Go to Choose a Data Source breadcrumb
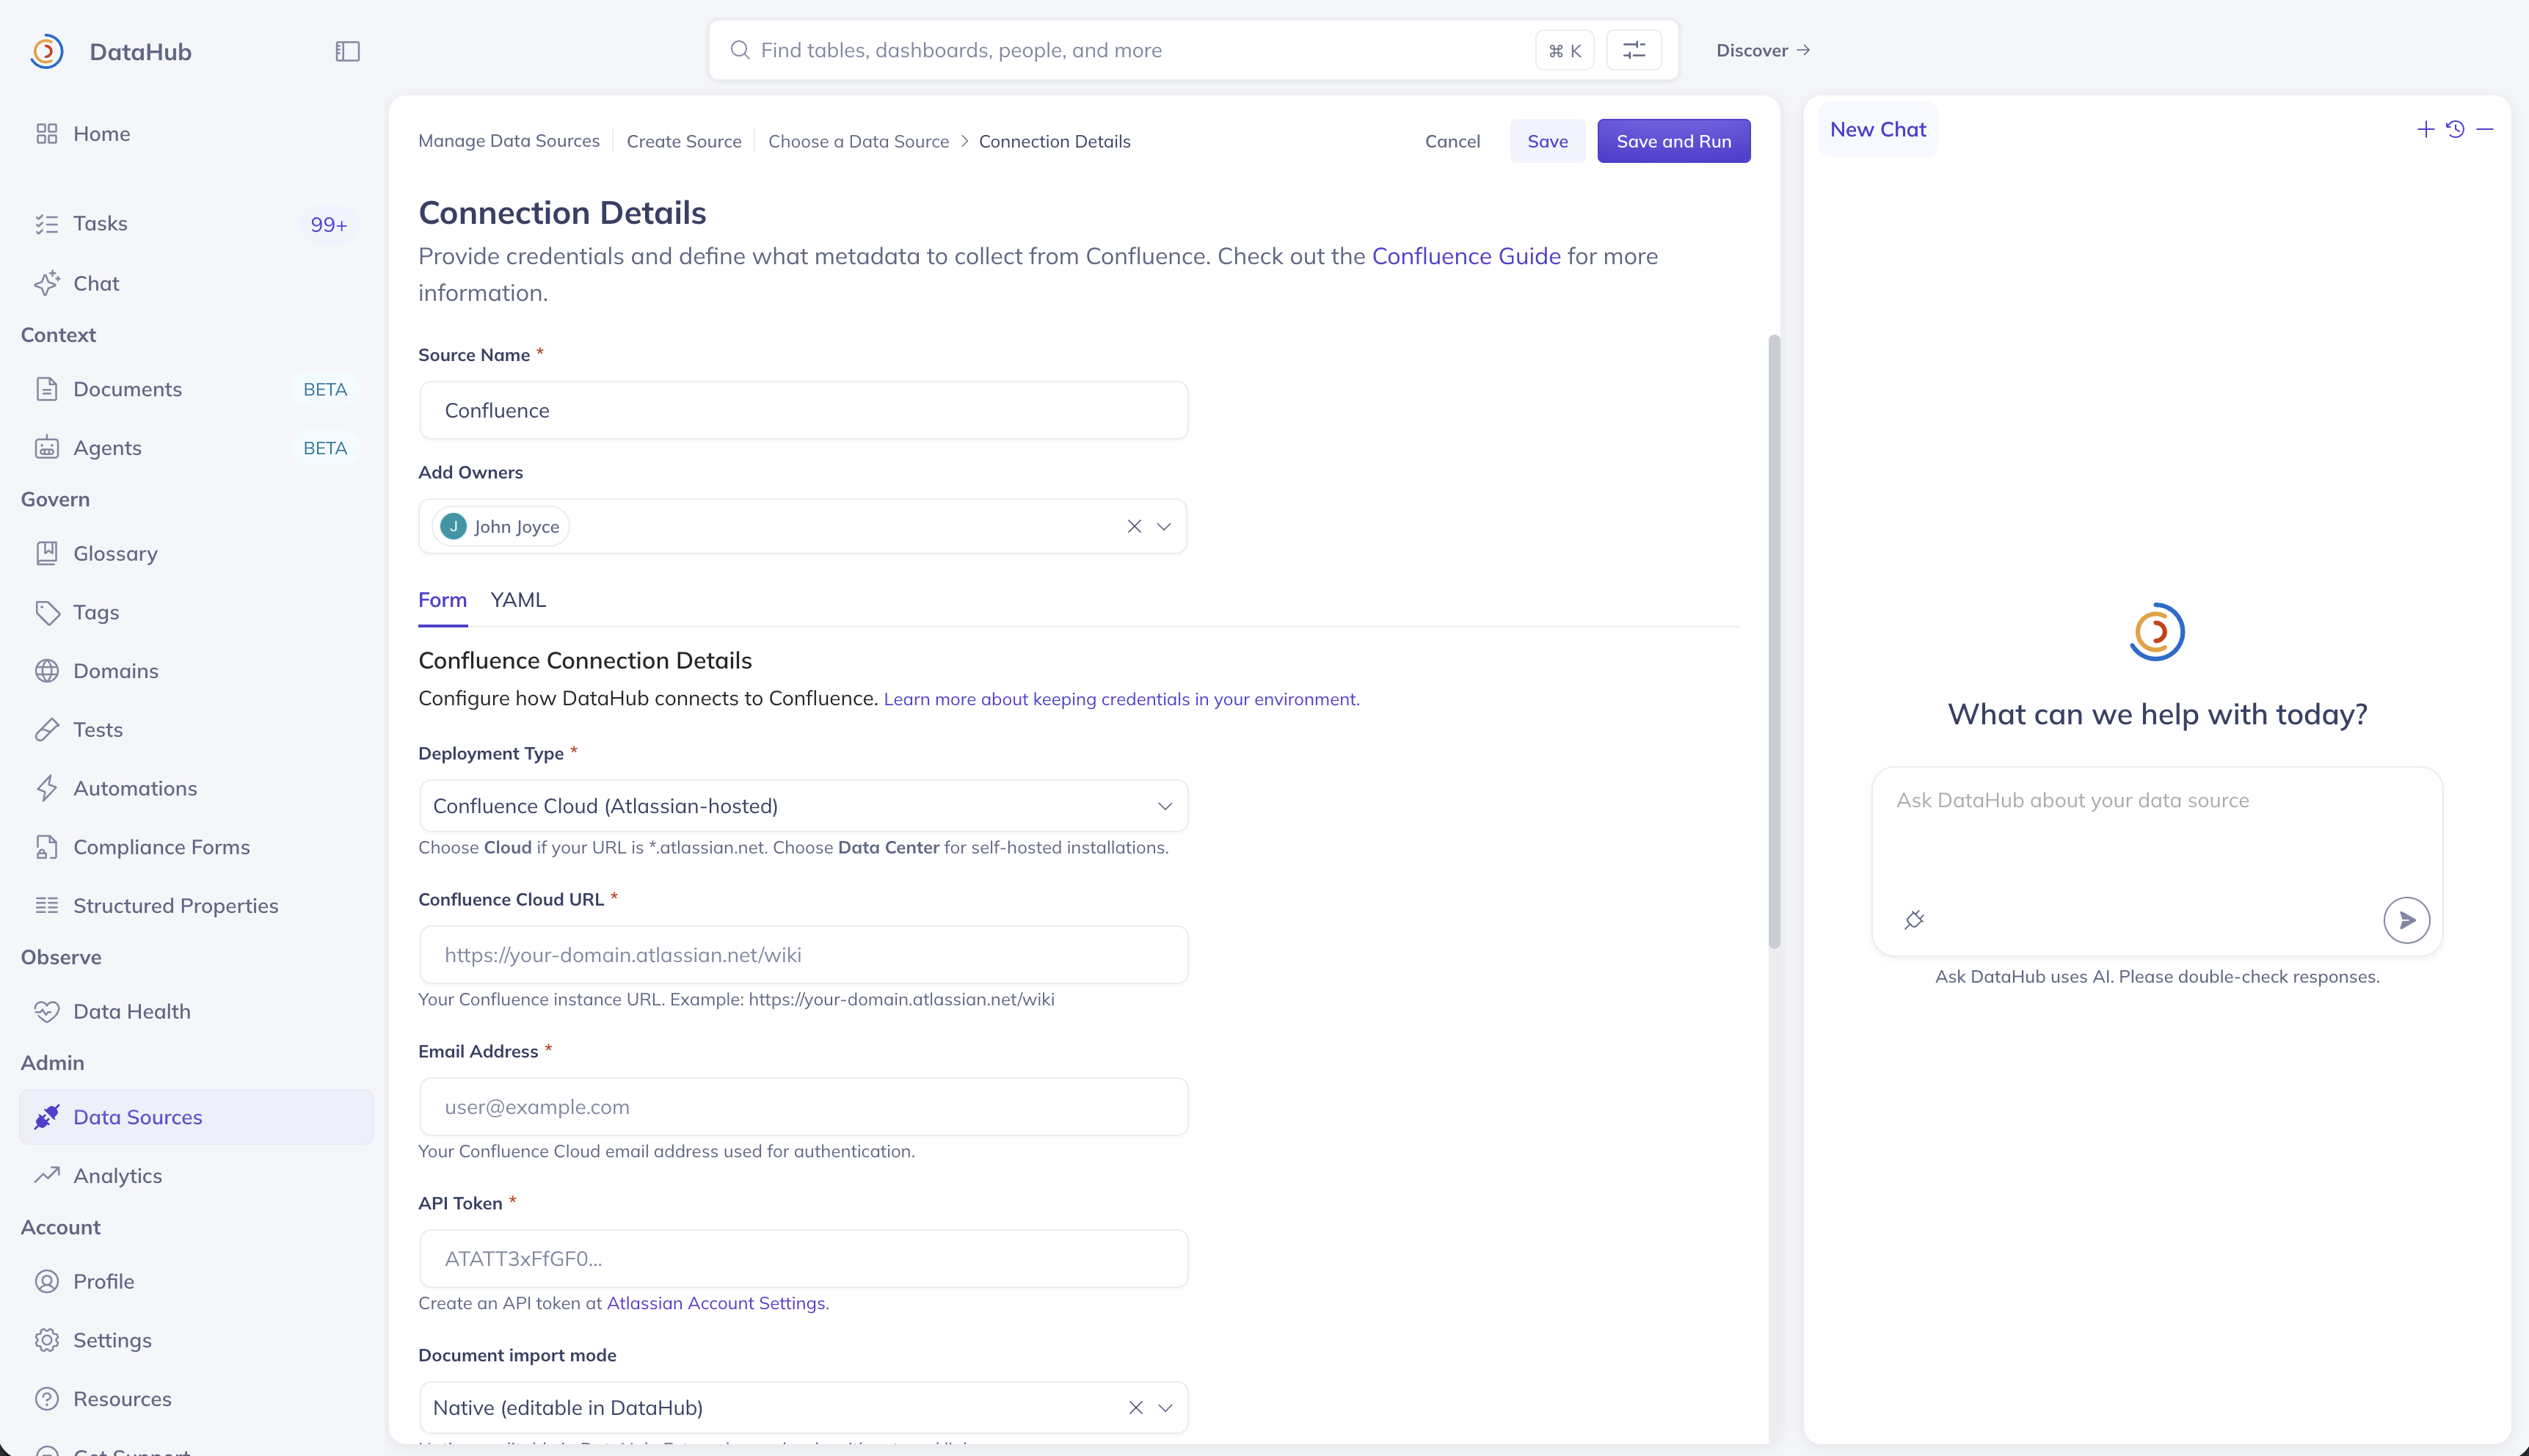The width and height of the screenshot is (2529, 1456). click(859, 142)
